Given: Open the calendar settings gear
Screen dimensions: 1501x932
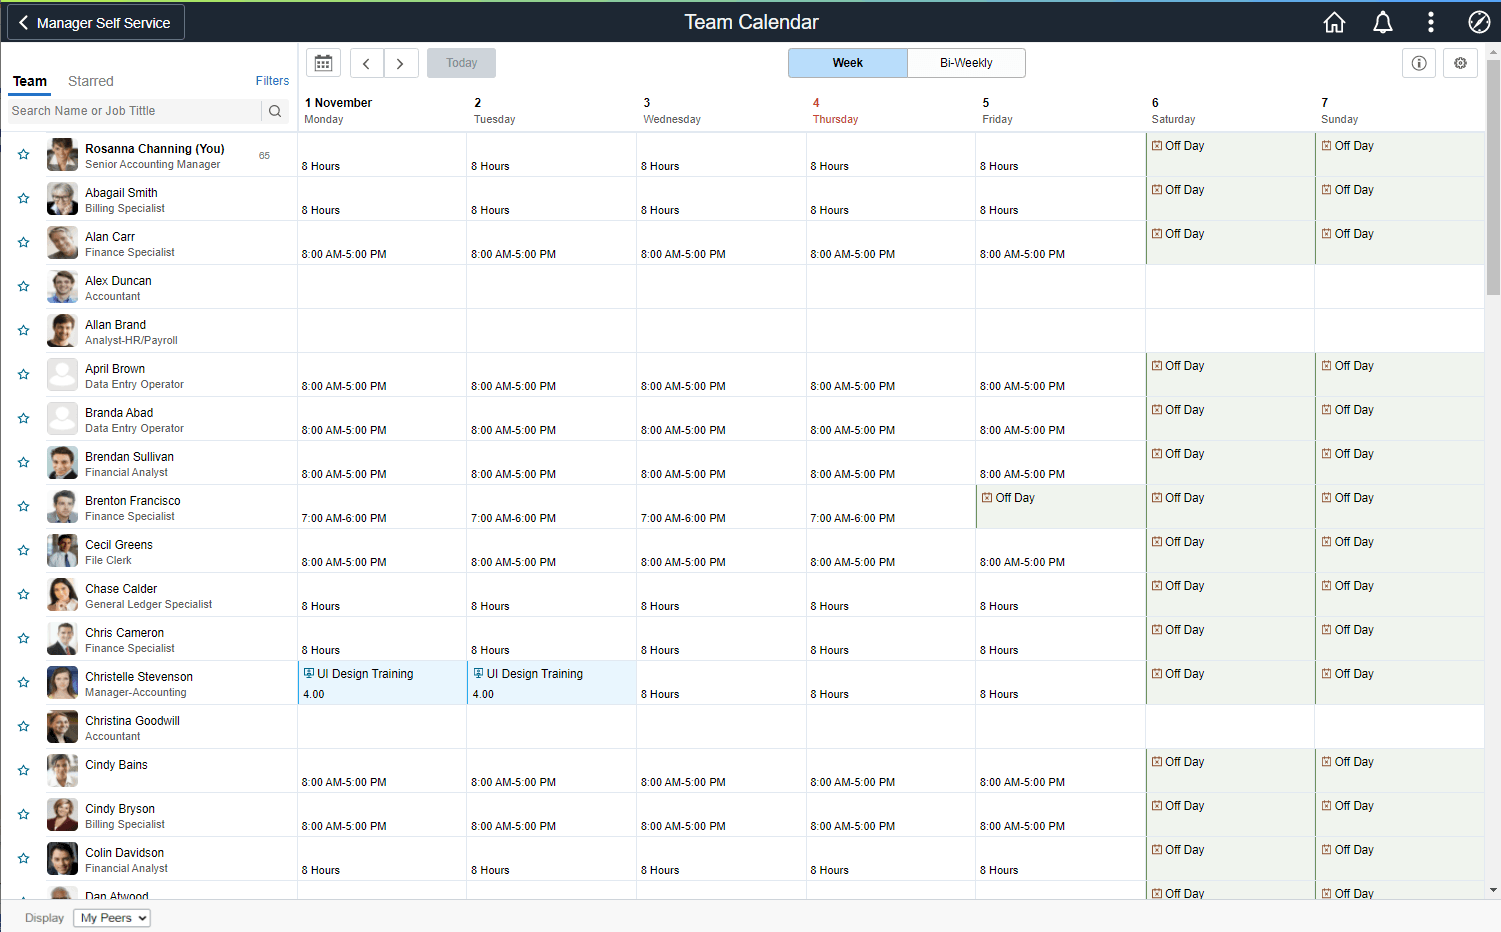Looking at the screenshot, I should point(1460,62).
